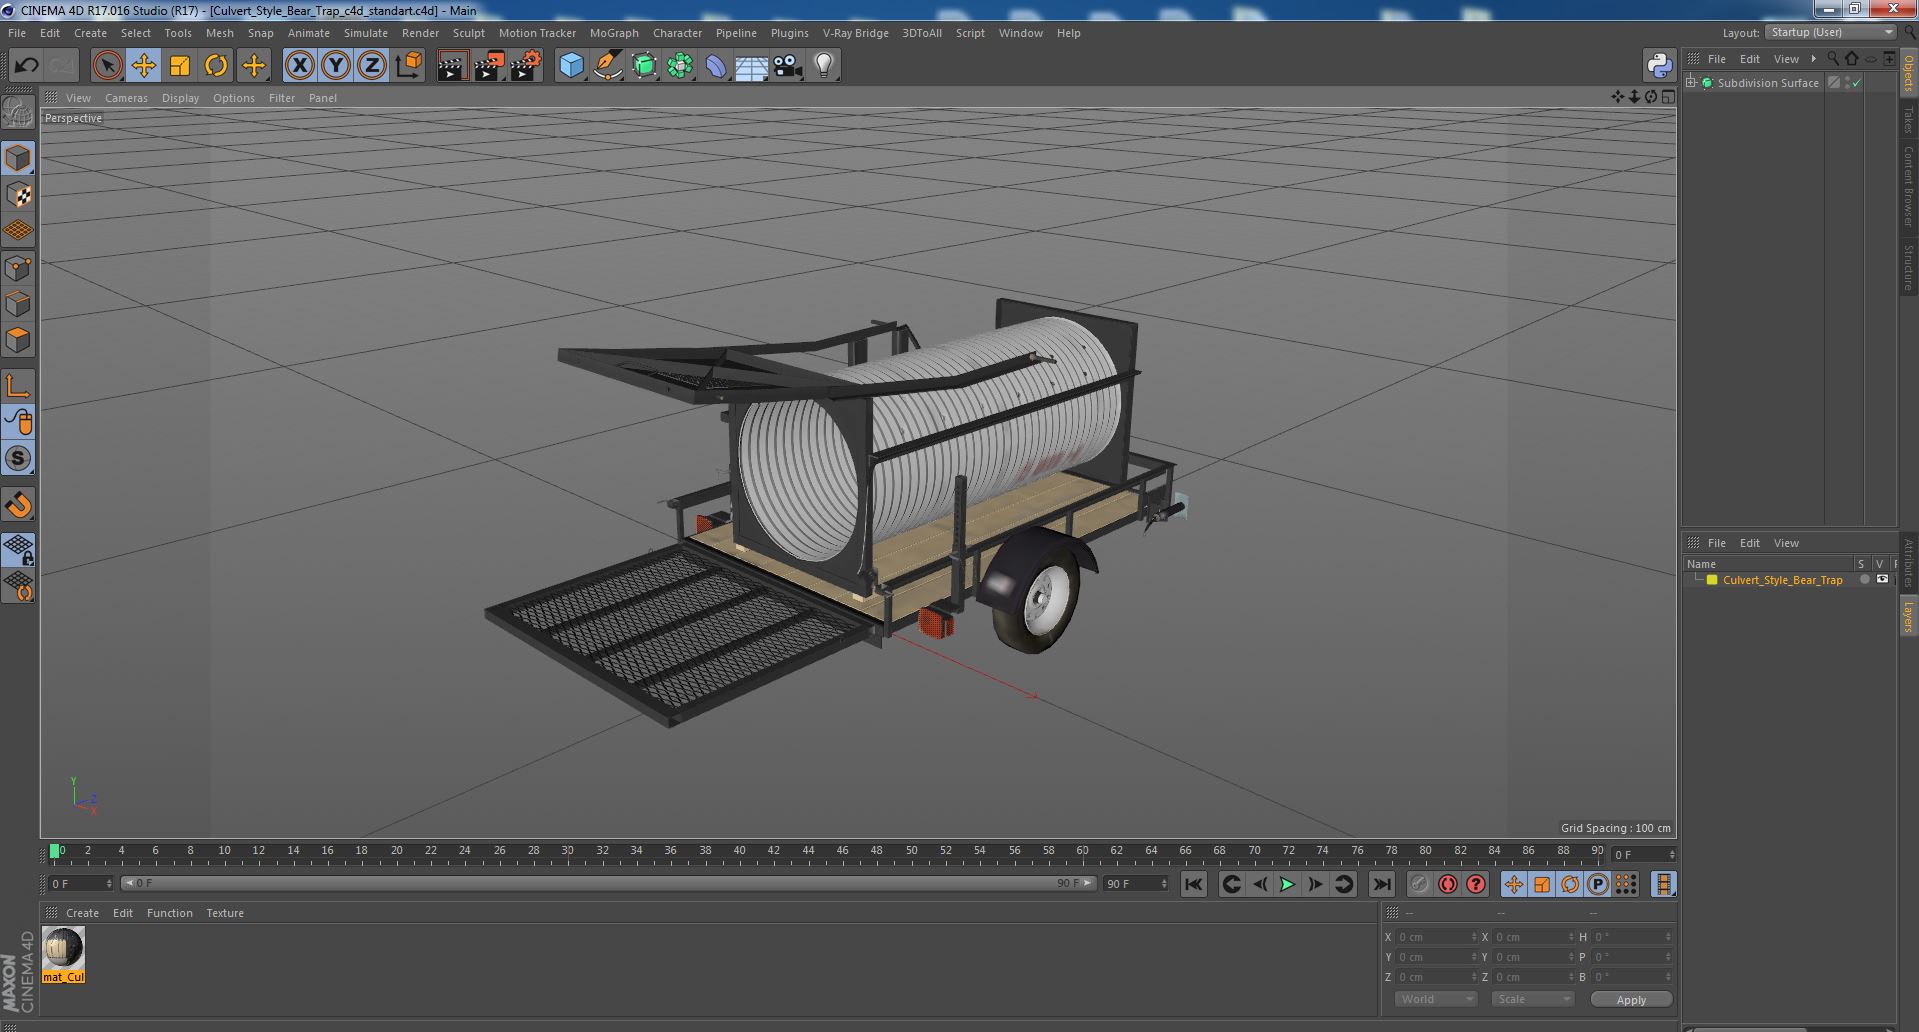Select Culvert_Style_Bear_Trap layer
This screenshot has width=1919, height=1032.
tap(1782, 580)
